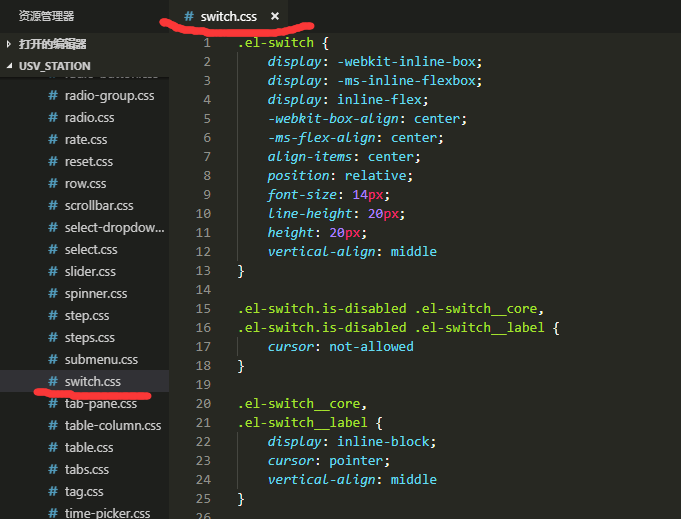Click the position: relative line

point(340,176)
